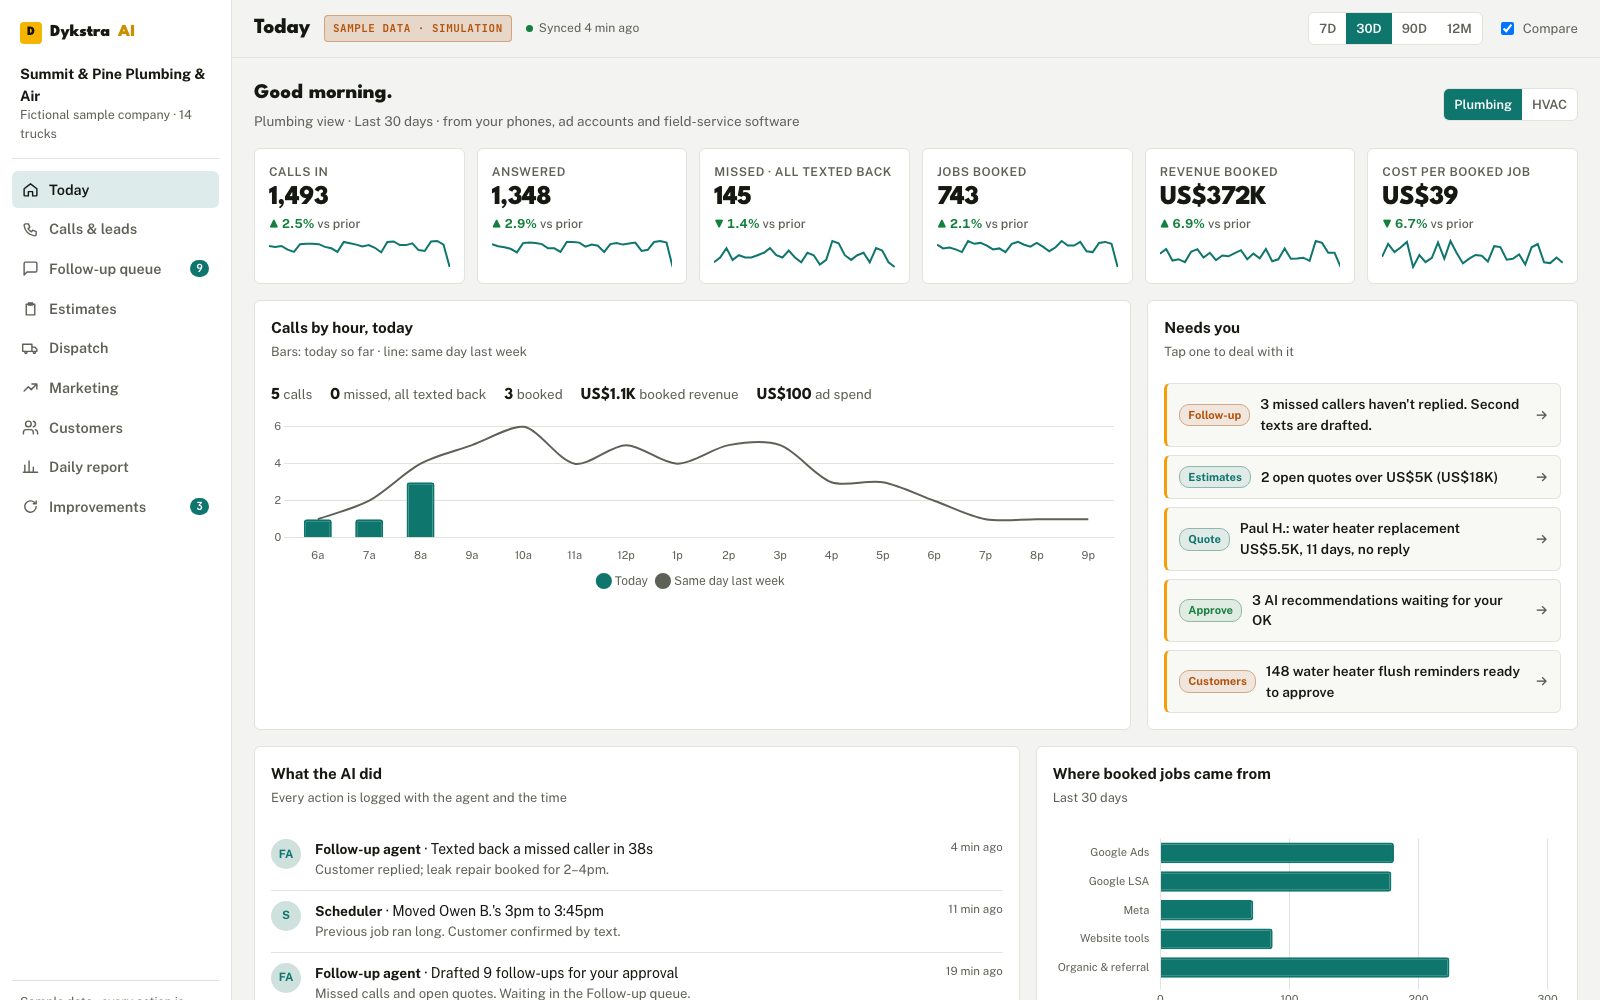Click the Google Ads bar
The height and width of the screenshot is (1000, 1600).
pyautogui.click(x=1277, y=853)
